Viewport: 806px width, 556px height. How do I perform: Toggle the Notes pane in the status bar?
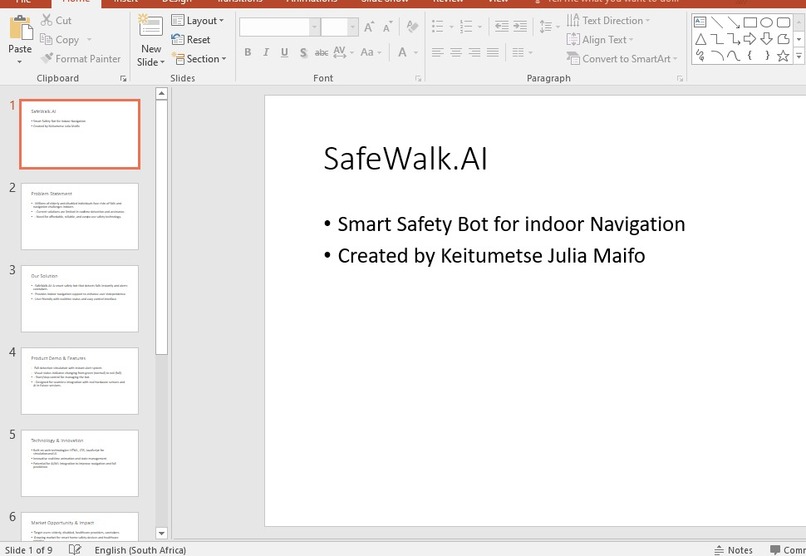pyautogui.click(x=734, y=550)
